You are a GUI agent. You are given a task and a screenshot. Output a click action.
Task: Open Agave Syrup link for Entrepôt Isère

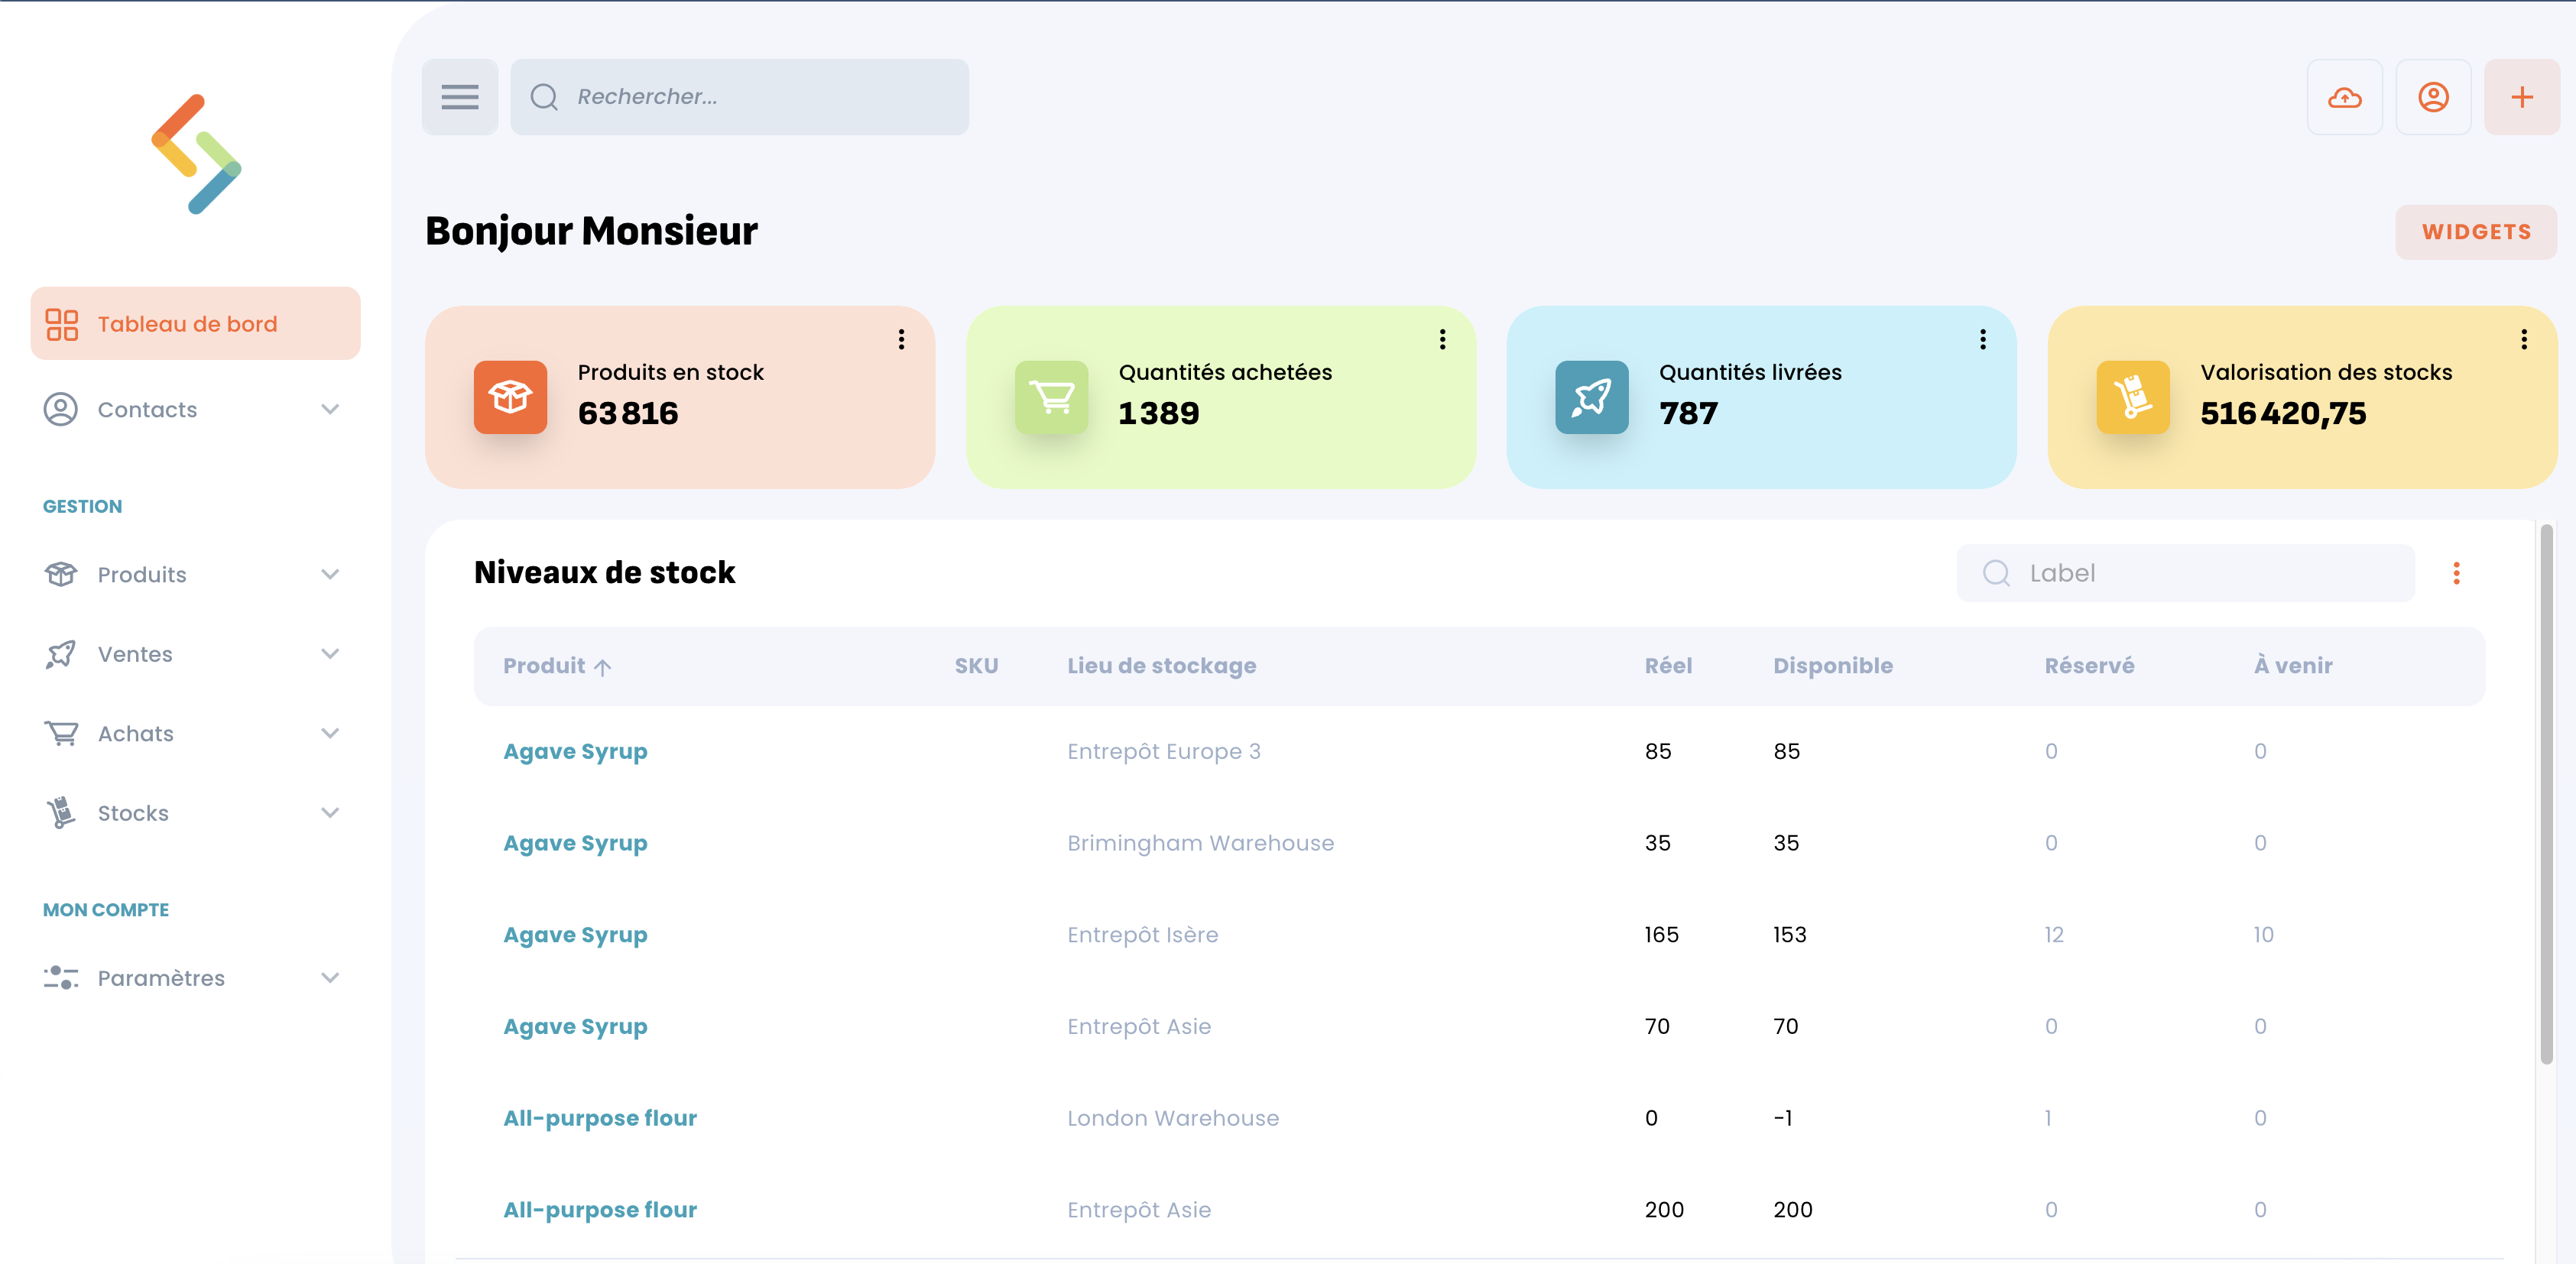[x=575, y=935]
